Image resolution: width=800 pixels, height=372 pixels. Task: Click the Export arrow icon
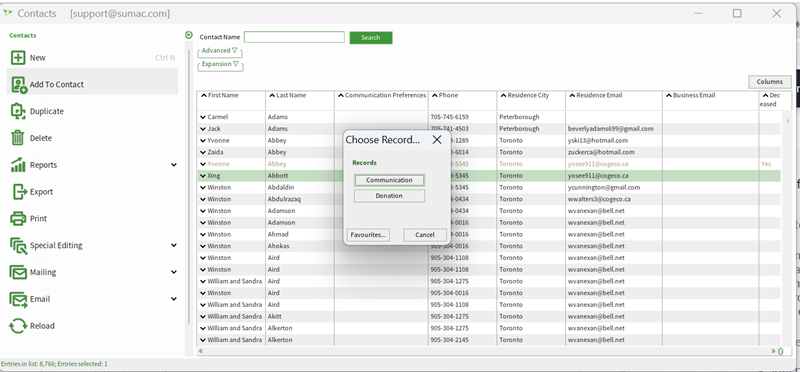[x=19, y=192]
